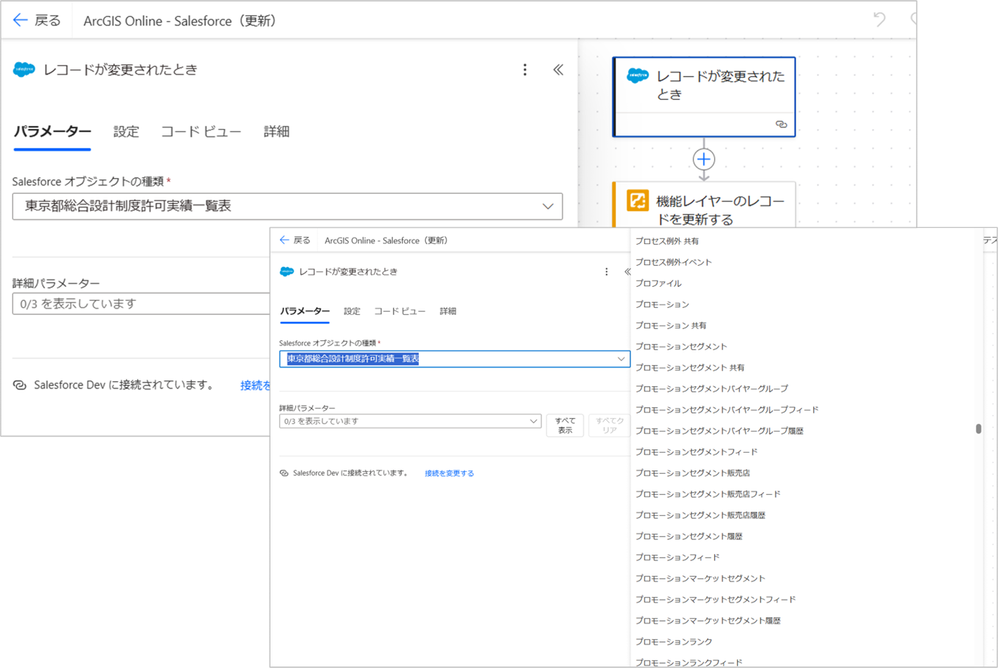This screenshot has width=998, height=668.
Task: Choose プロモーションマーケットセグメント履歴 option
Action: click(x=708, y=620)
